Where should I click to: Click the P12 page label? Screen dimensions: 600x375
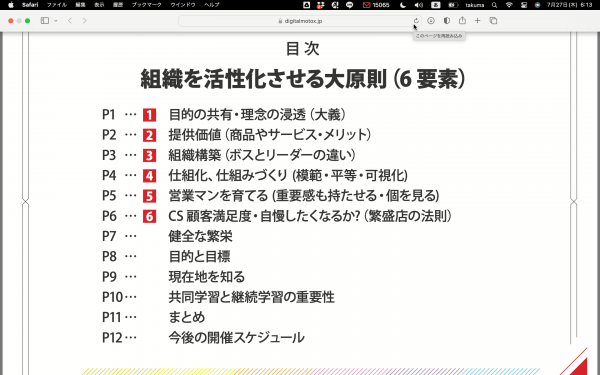[112, 338]
